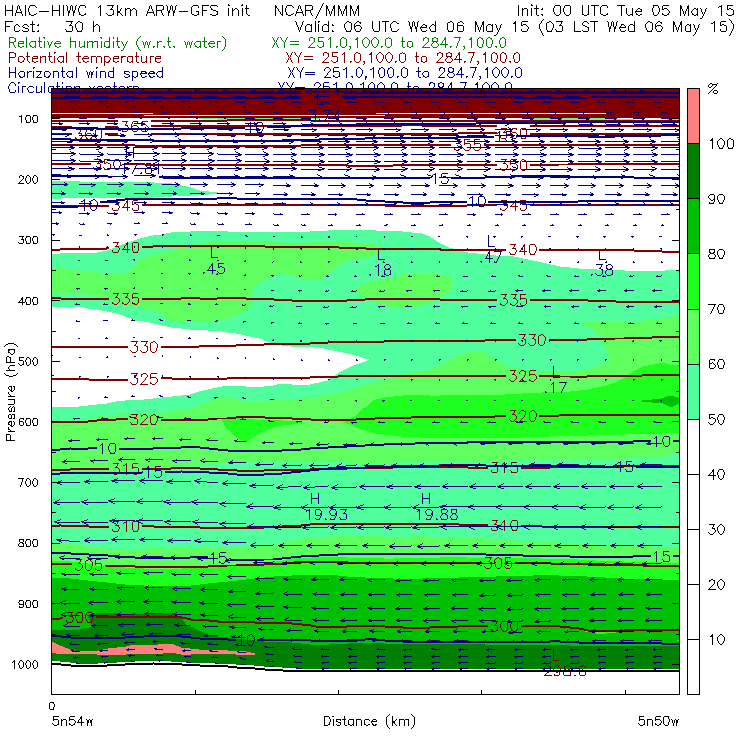
Task: Pick the 80–90% green colorbar segment
Action: pyautogui.click(x=693, y=226)
